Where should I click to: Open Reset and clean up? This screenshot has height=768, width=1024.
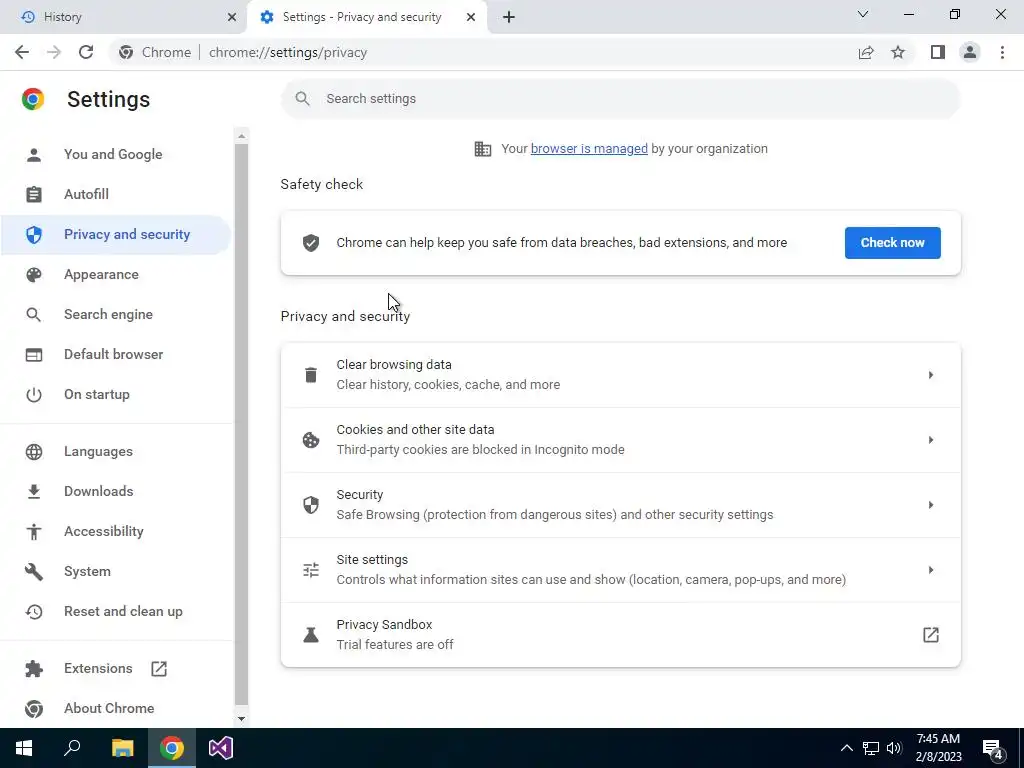pos(116,611)
